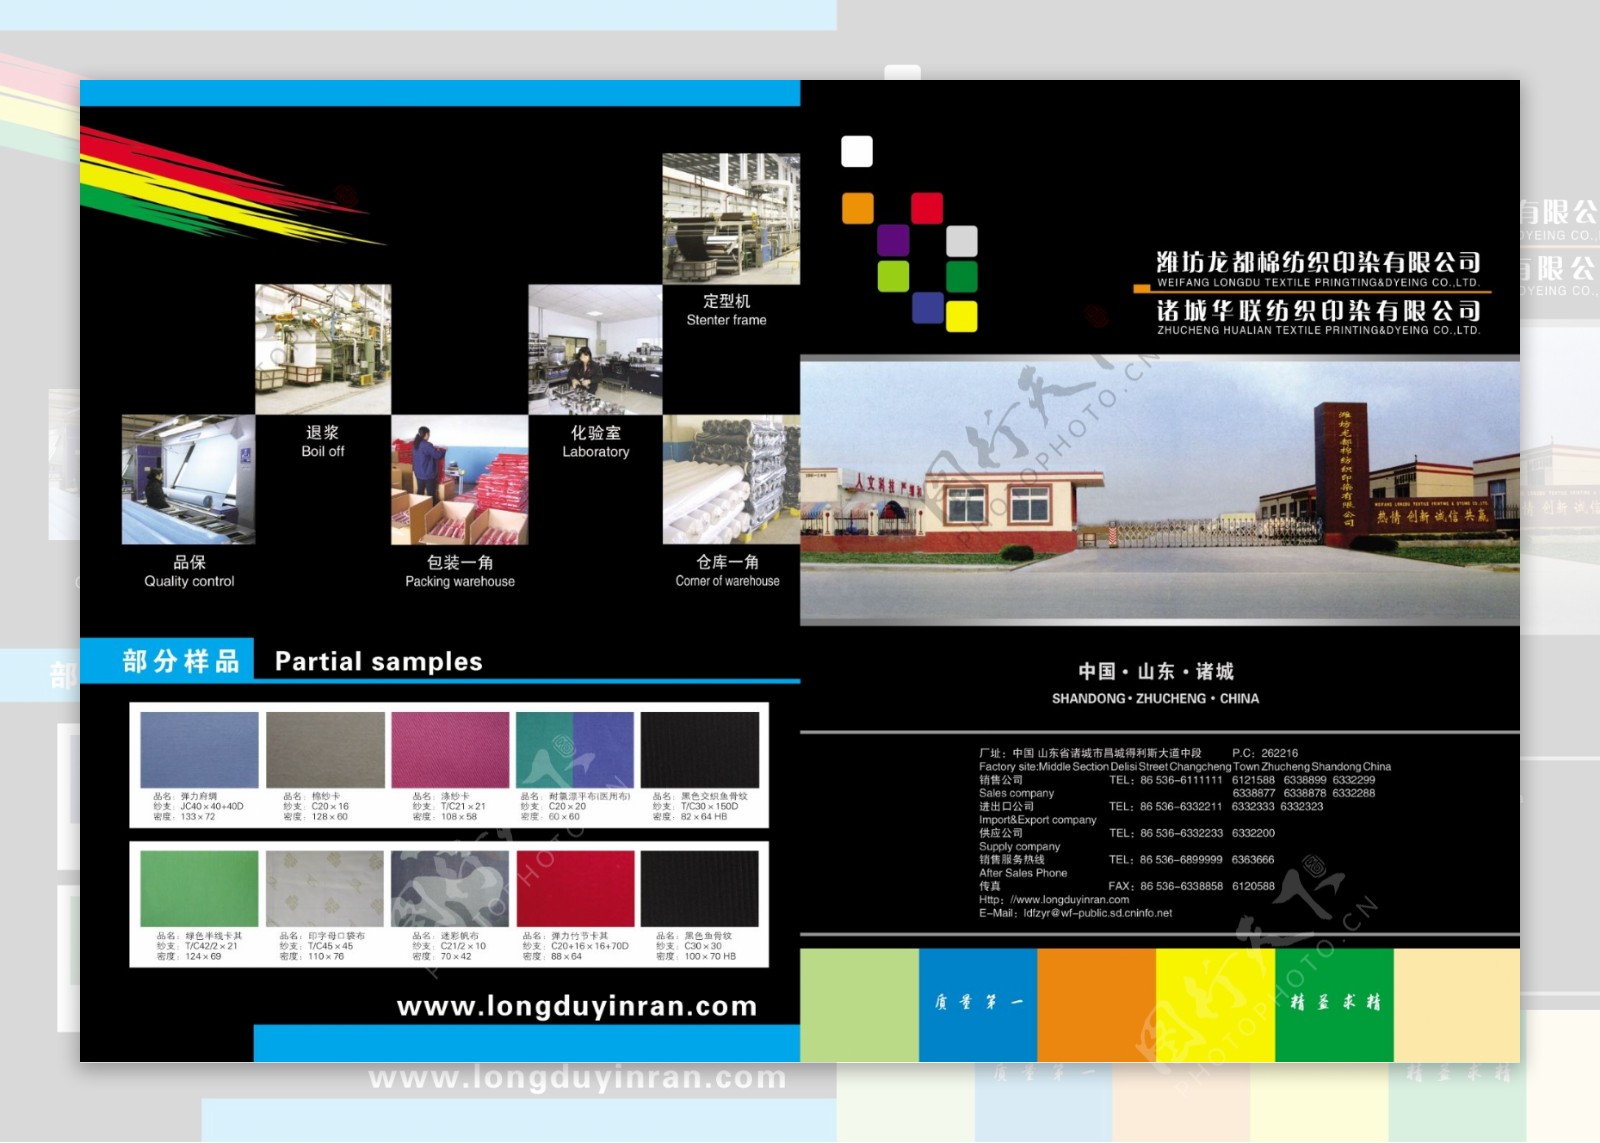Image resolution: width=1600 pixels, height=1143 pixels.
Task: Click the TEL 86 536-6111111 sales number
Action: click(x=1165, y=780)
